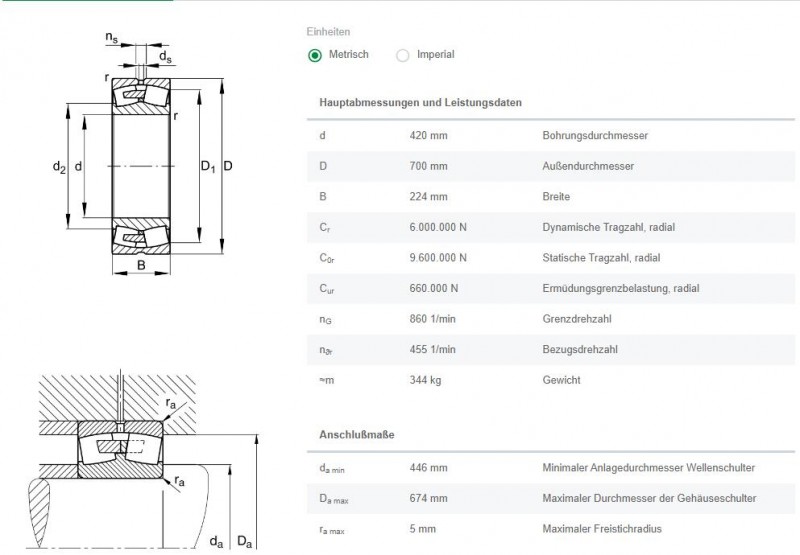Click the Anschlußmaße heading
Viewport: 800px width, 555px height.
tap(357, 435)
